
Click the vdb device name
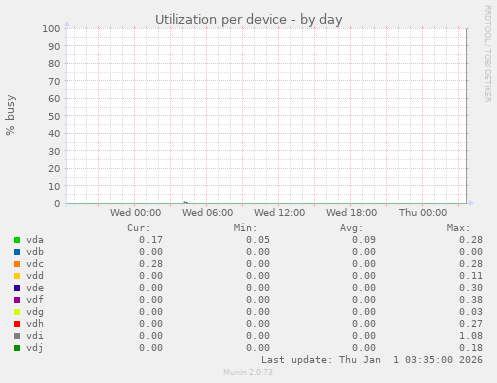pyautogui.click(x=35, y=252)
